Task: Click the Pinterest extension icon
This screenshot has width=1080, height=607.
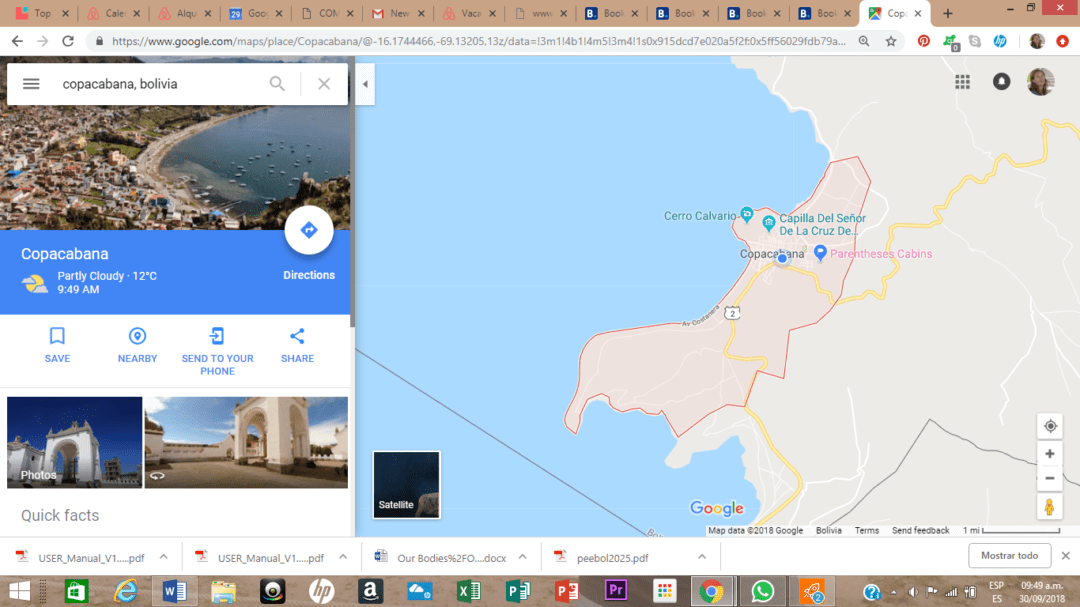Action: [924, 41]
